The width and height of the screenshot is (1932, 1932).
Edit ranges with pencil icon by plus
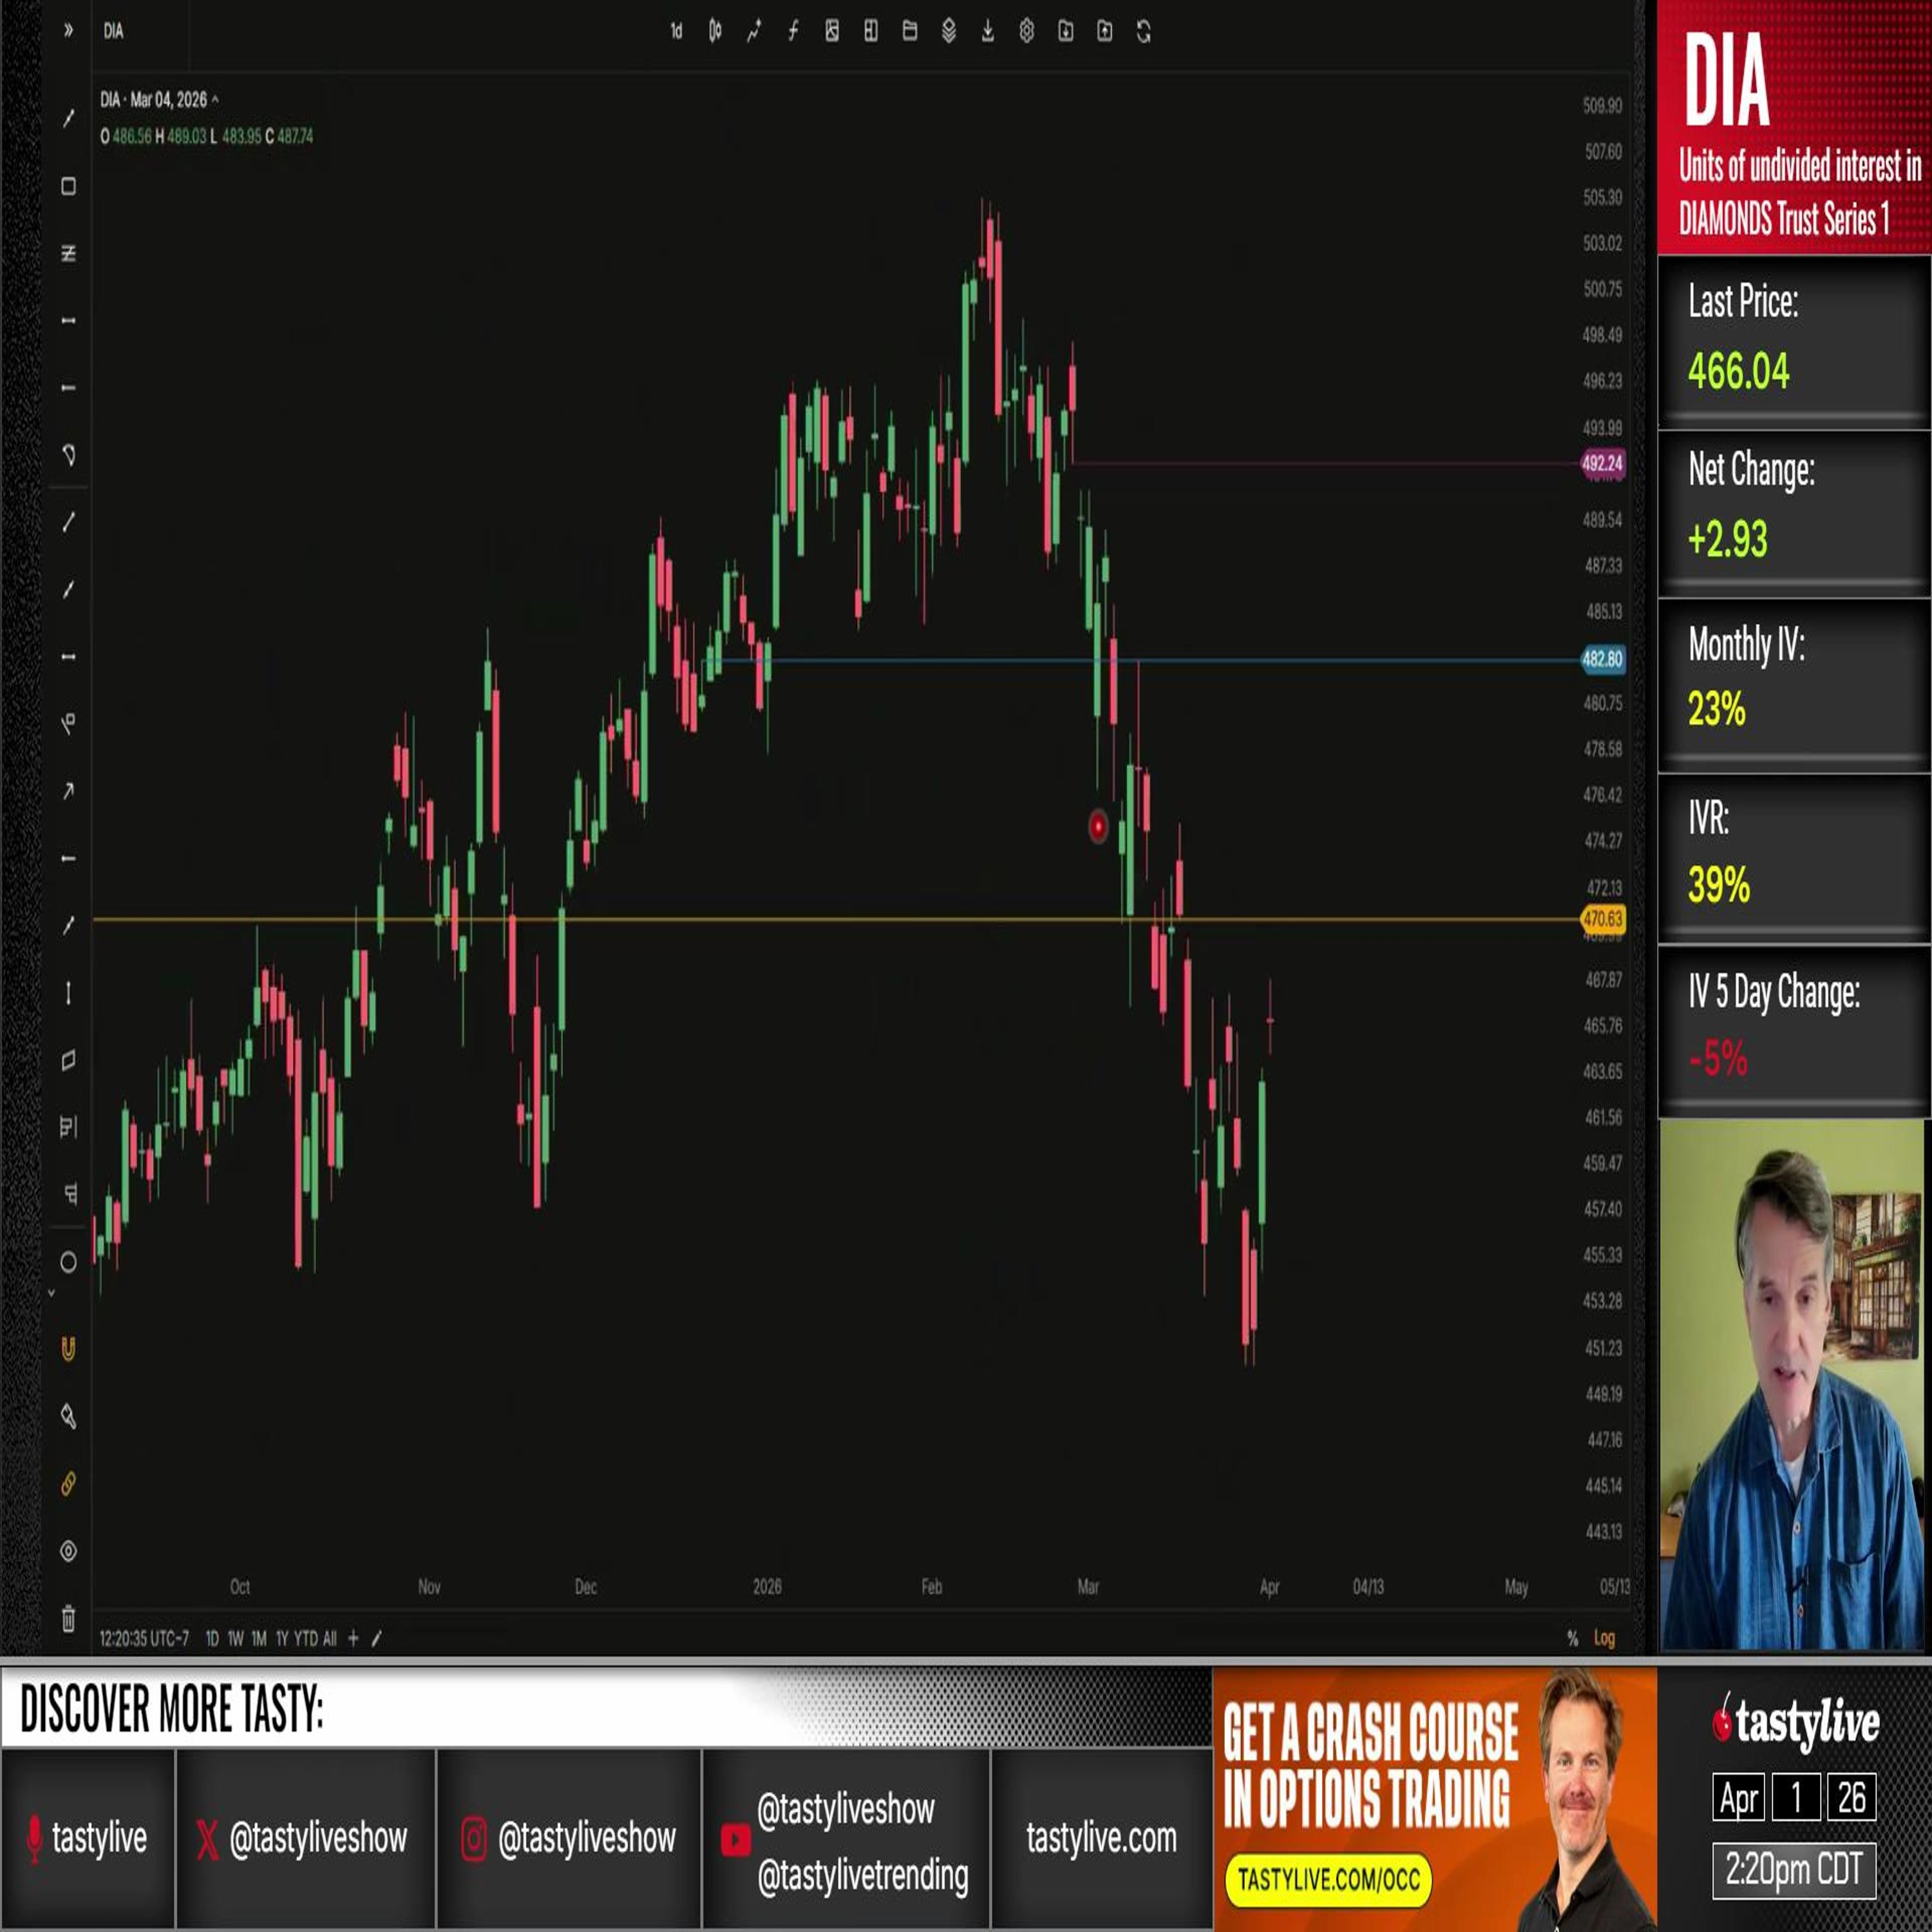tap(377, 1638)
